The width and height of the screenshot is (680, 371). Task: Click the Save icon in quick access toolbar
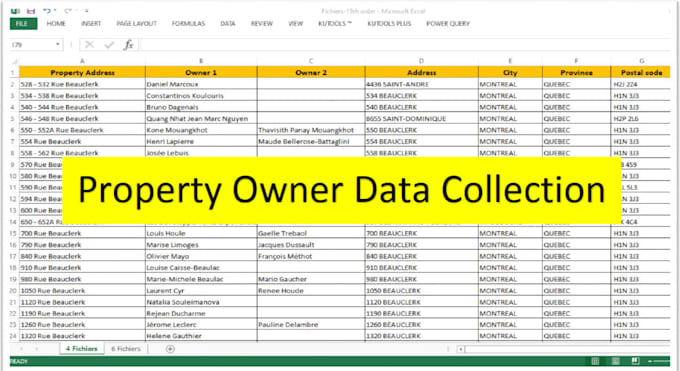point(31,11)
